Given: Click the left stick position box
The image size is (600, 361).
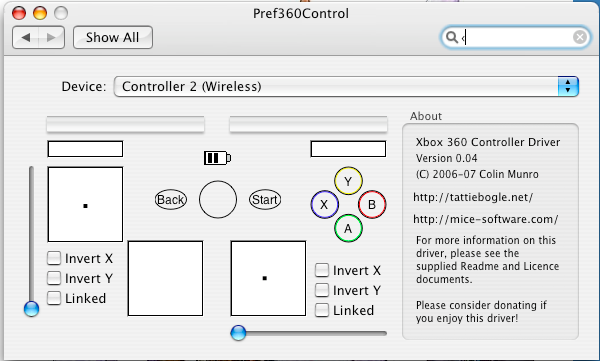Looking at the screenshot, I should click(85, 204).
